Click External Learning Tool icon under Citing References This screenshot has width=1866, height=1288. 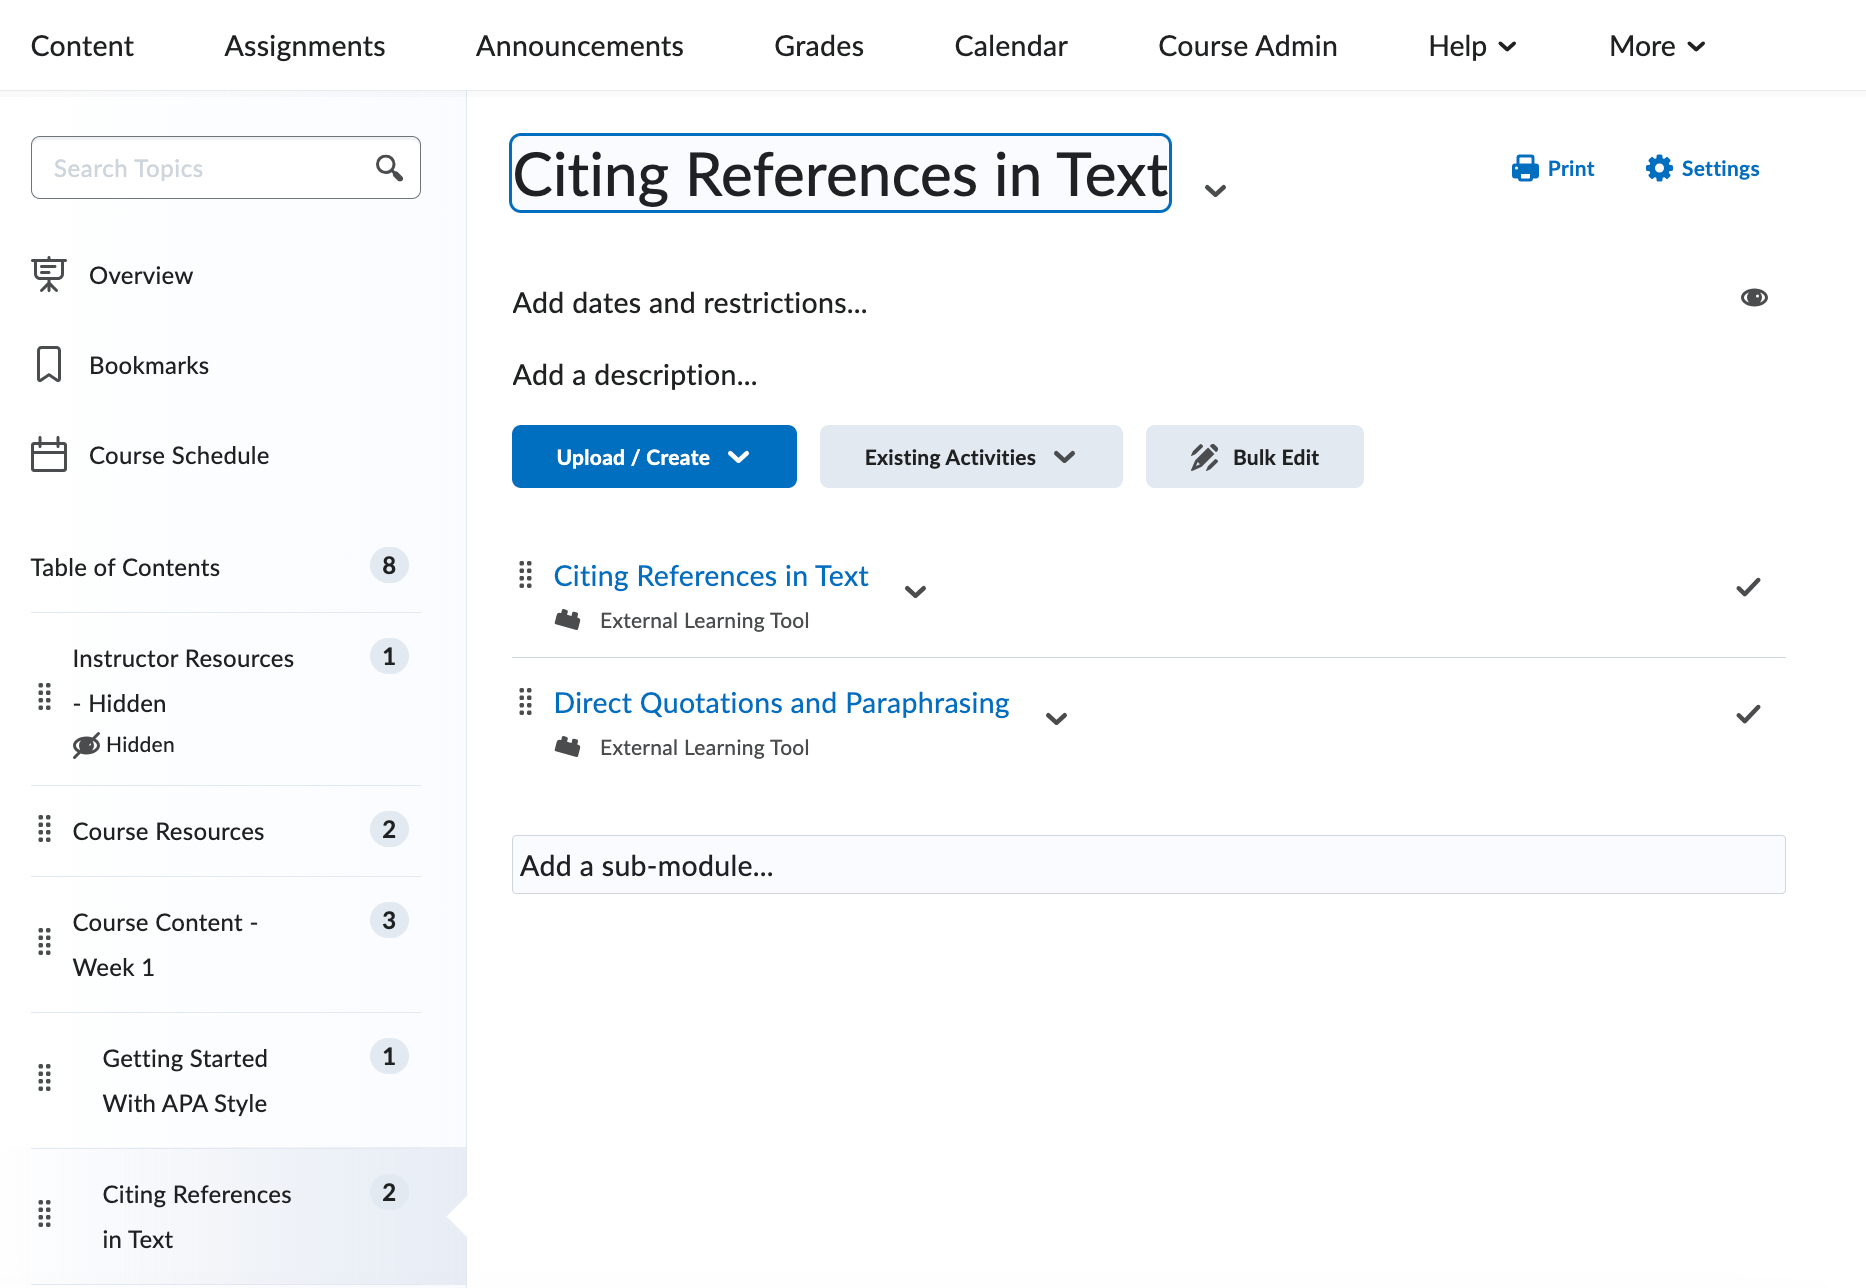pos(568,620)
